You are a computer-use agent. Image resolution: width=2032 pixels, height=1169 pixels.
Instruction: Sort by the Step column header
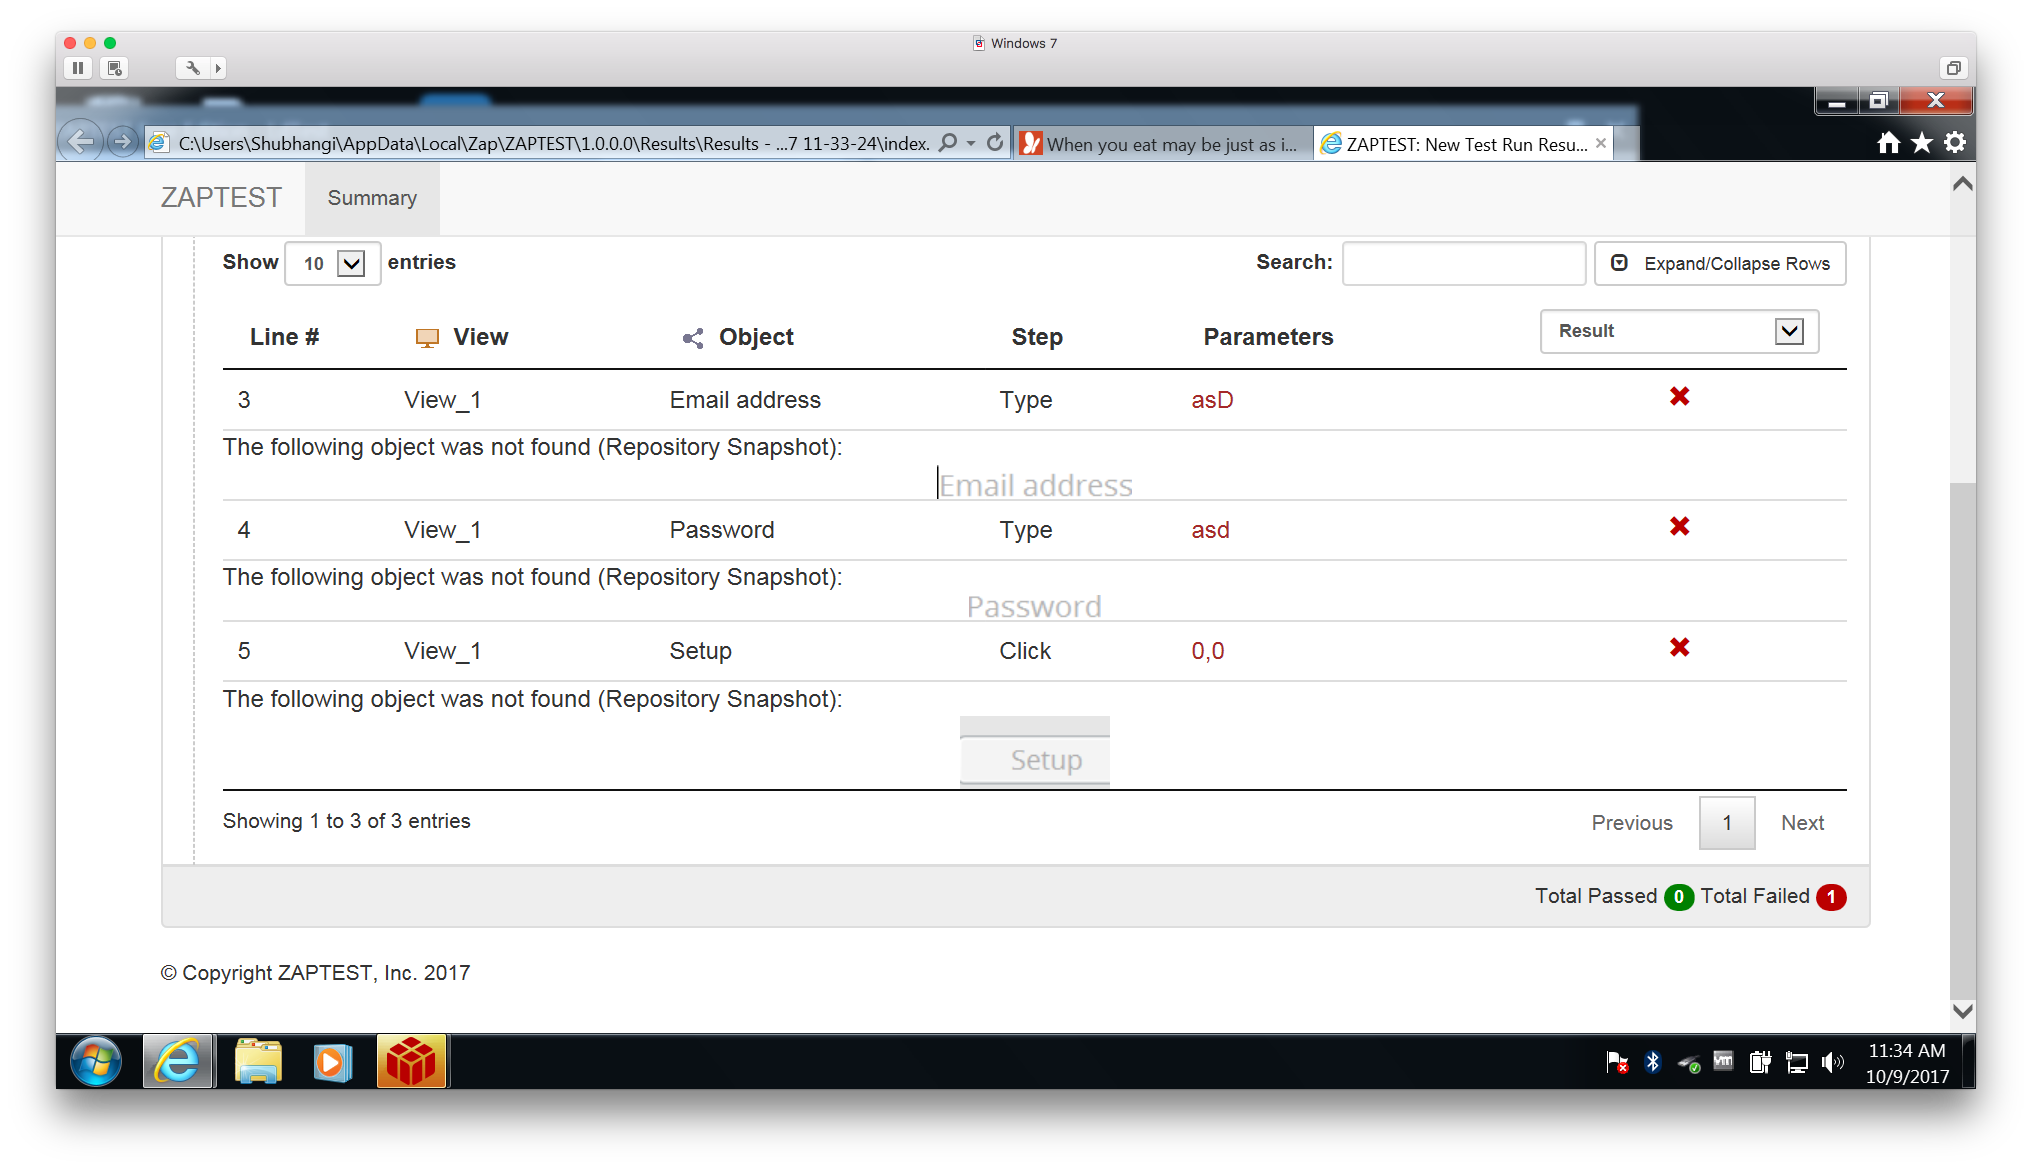pos(1037,337)
